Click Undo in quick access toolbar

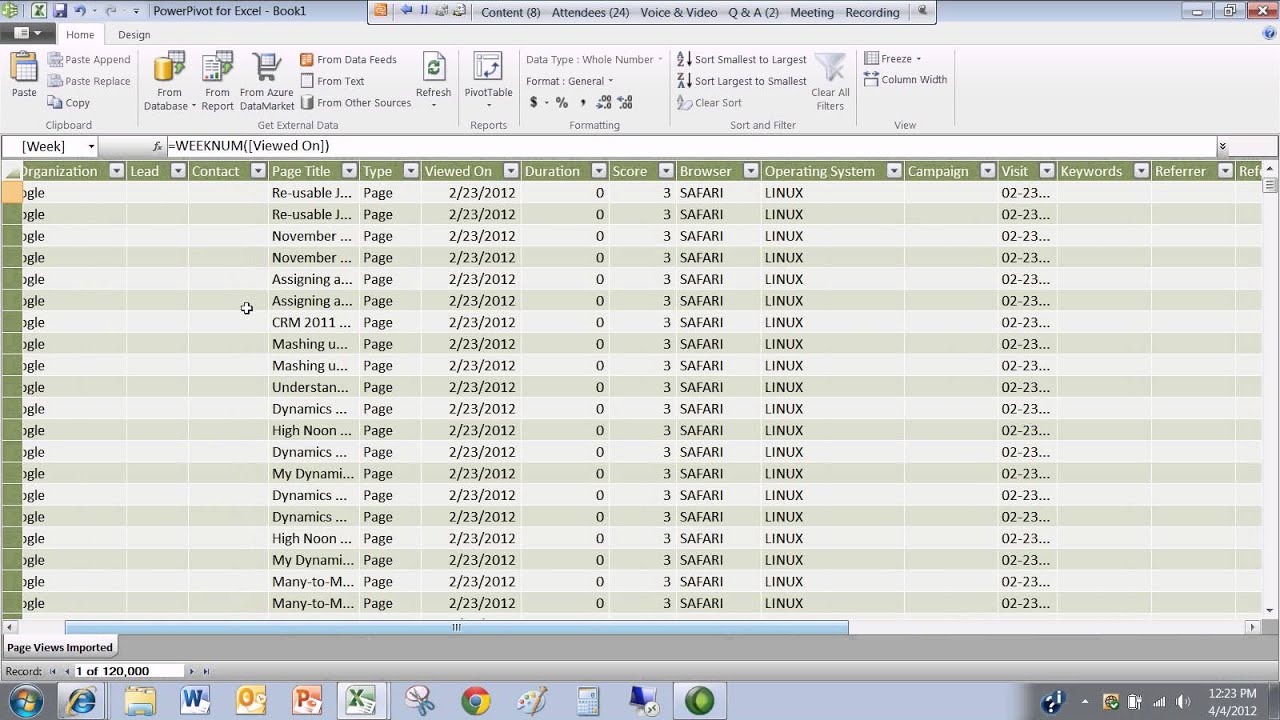pyautogui.click(x=80, y=11)
